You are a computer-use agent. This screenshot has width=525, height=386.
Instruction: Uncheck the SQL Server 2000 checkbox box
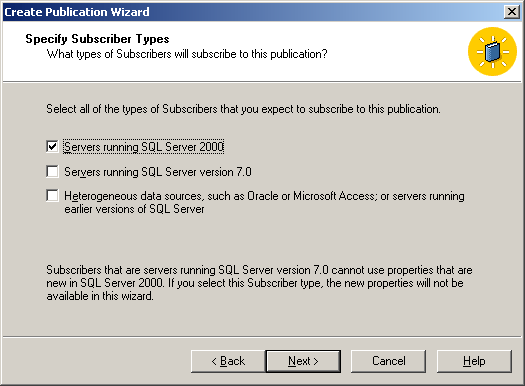[x=52, y=146]
